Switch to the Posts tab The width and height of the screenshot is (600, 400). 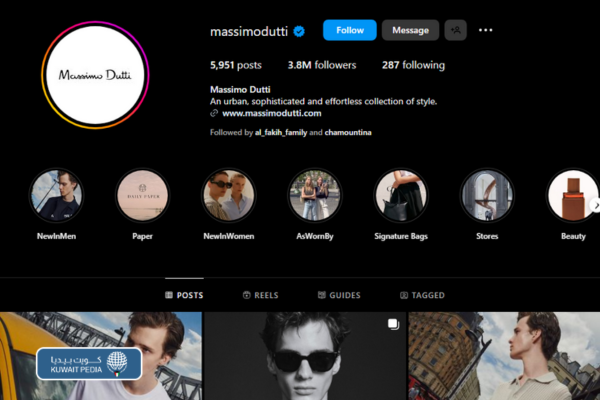184,295
